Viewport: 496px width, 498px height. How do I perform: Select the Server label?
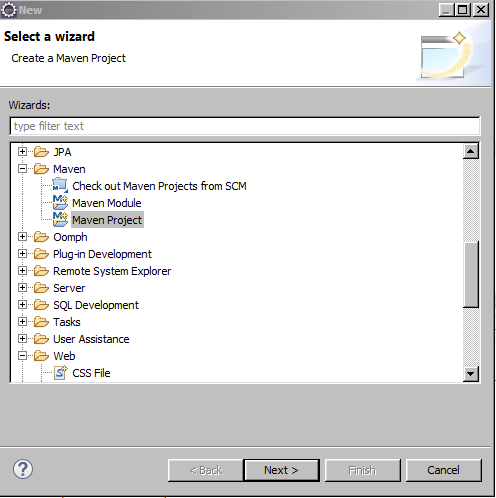[69, 288]
